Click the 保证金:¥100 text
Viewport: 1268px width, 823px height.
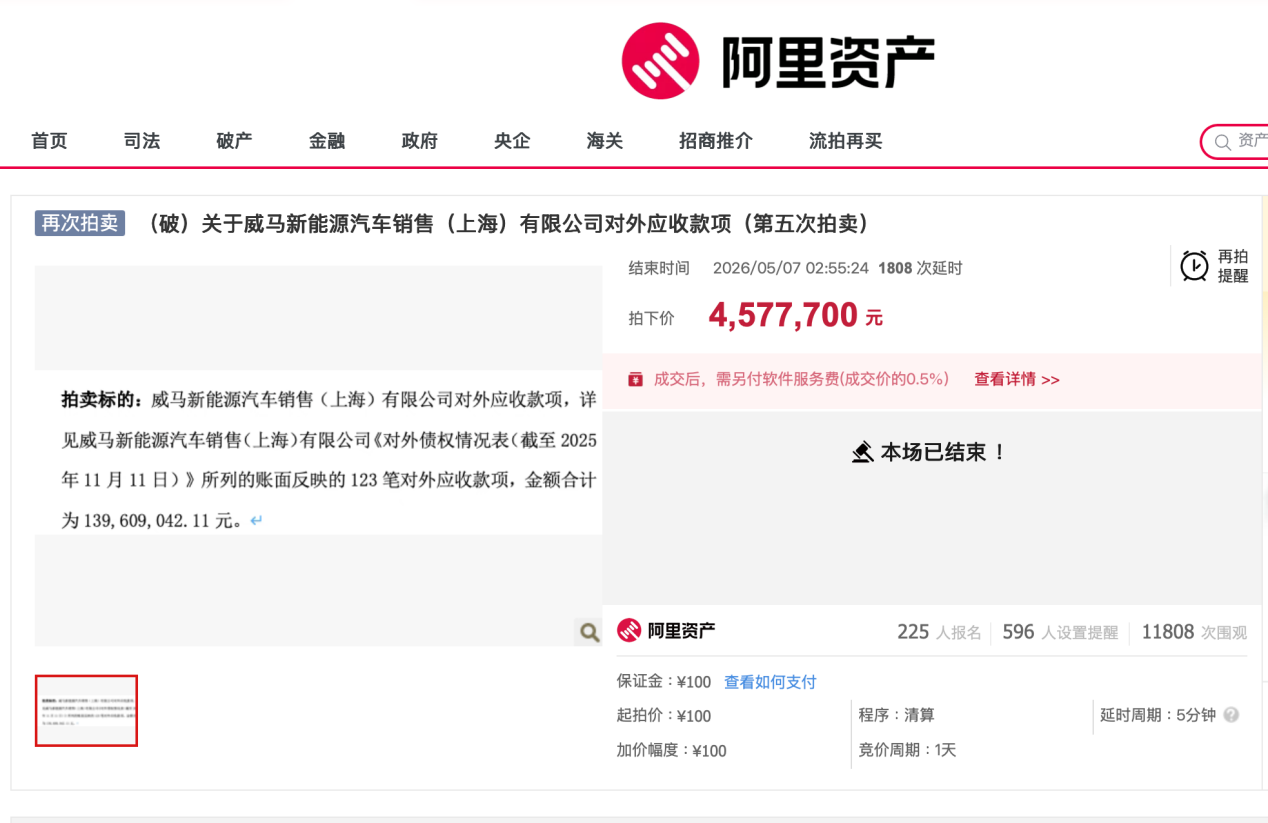(664, 682)
